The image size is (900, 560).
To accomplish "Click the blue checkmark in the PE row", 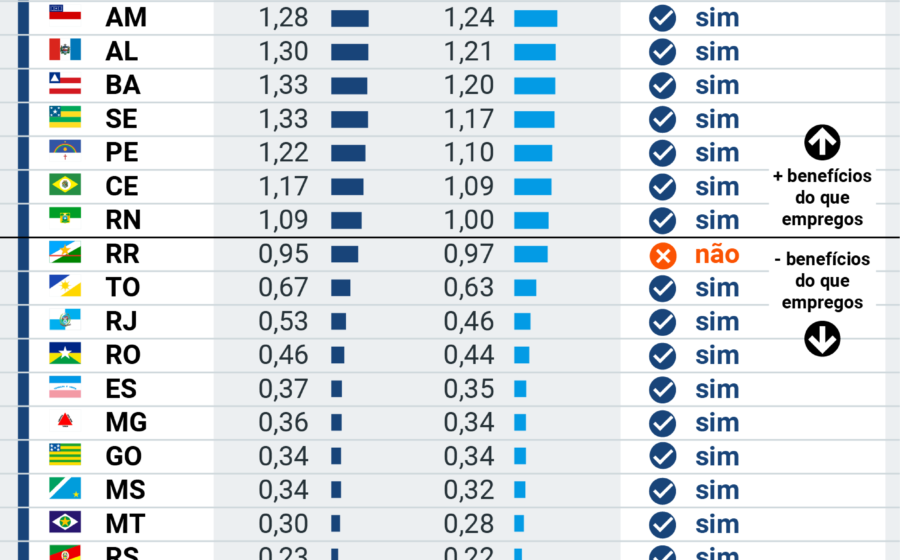I will 662,153.
